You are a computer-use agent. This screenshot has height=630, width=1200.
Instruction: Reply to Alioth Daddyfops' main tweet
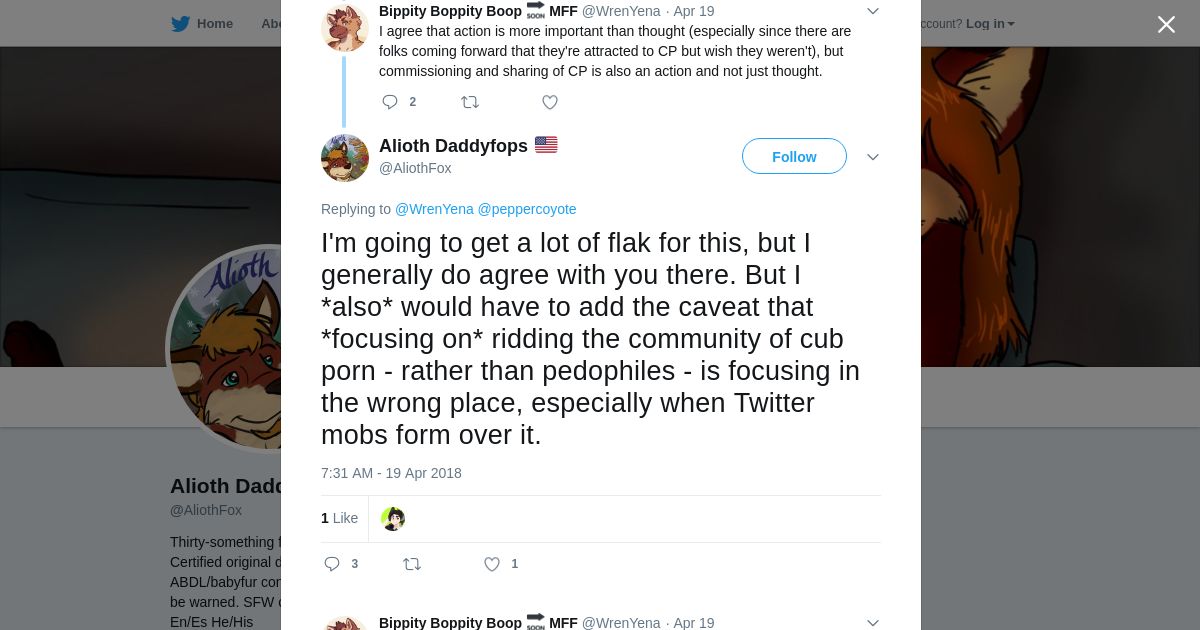tap(332, 564)
